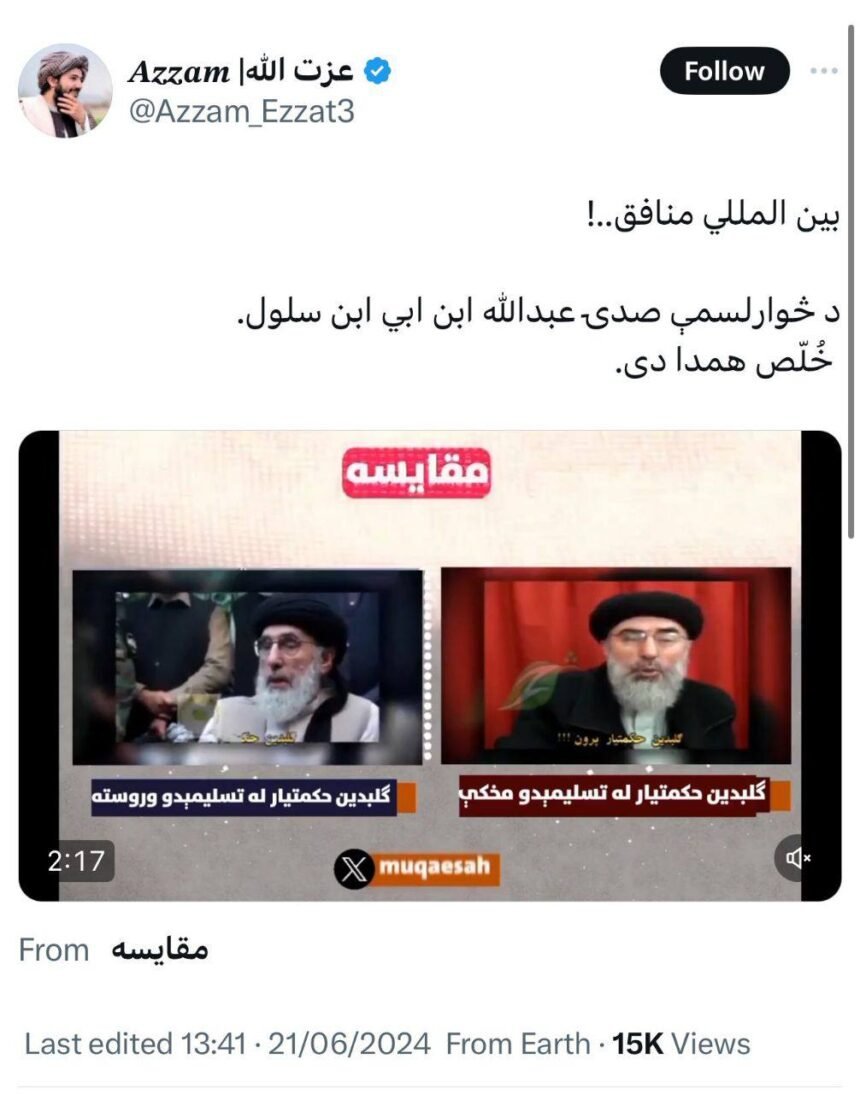Play the video from the left Hekmatyar clip
The width and height of the screenshot is (860, 1094).
(248, 666)
